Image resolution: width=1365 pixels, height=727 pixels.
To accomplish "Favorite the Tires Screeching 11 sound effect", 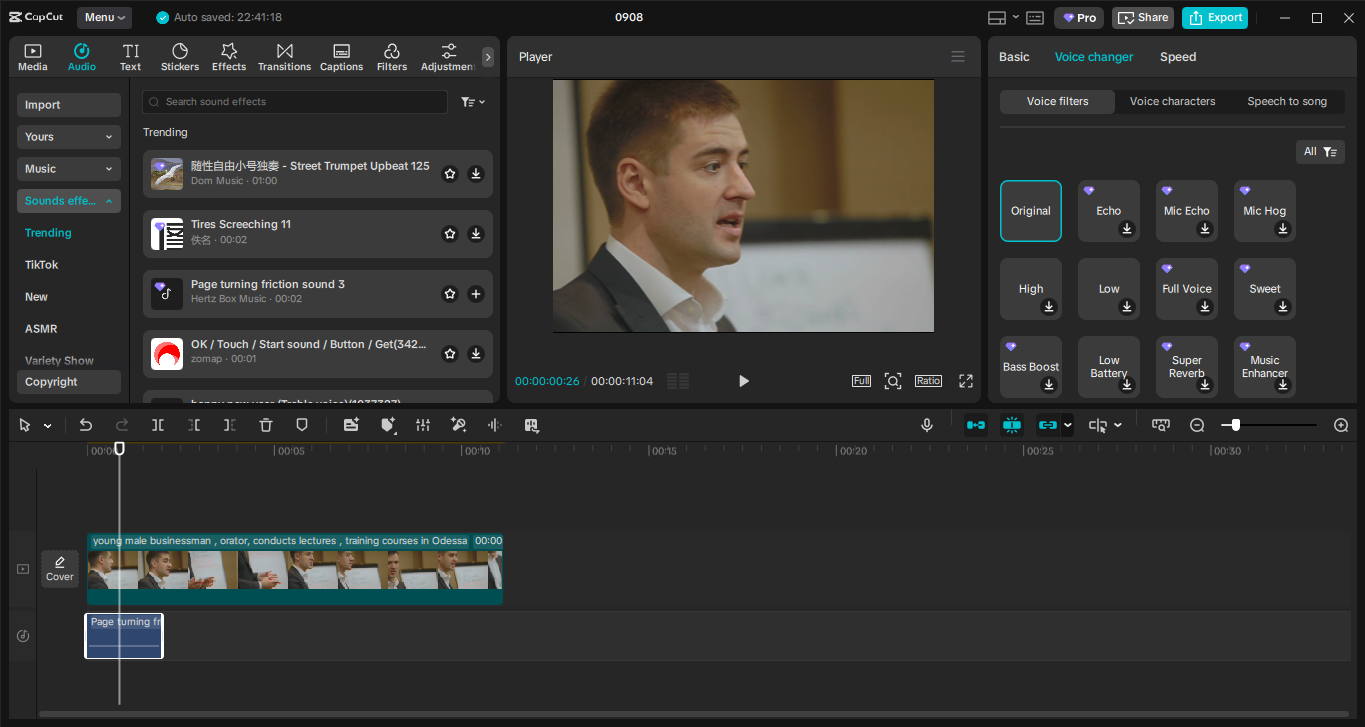I will point(449,233).
